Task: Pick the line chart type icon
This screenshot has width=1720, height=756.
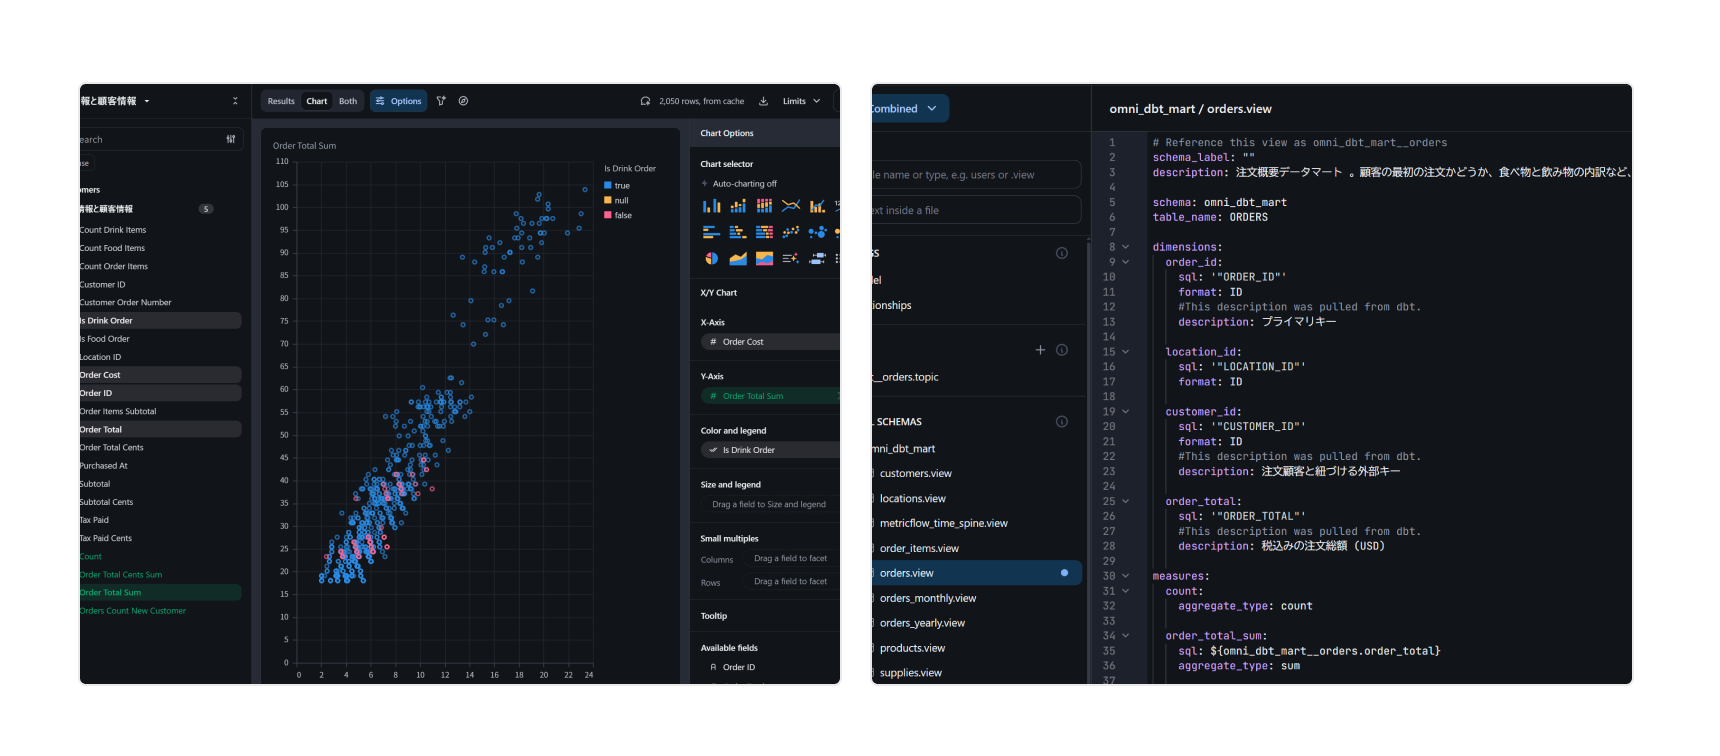Action: (x=791, y=206)
